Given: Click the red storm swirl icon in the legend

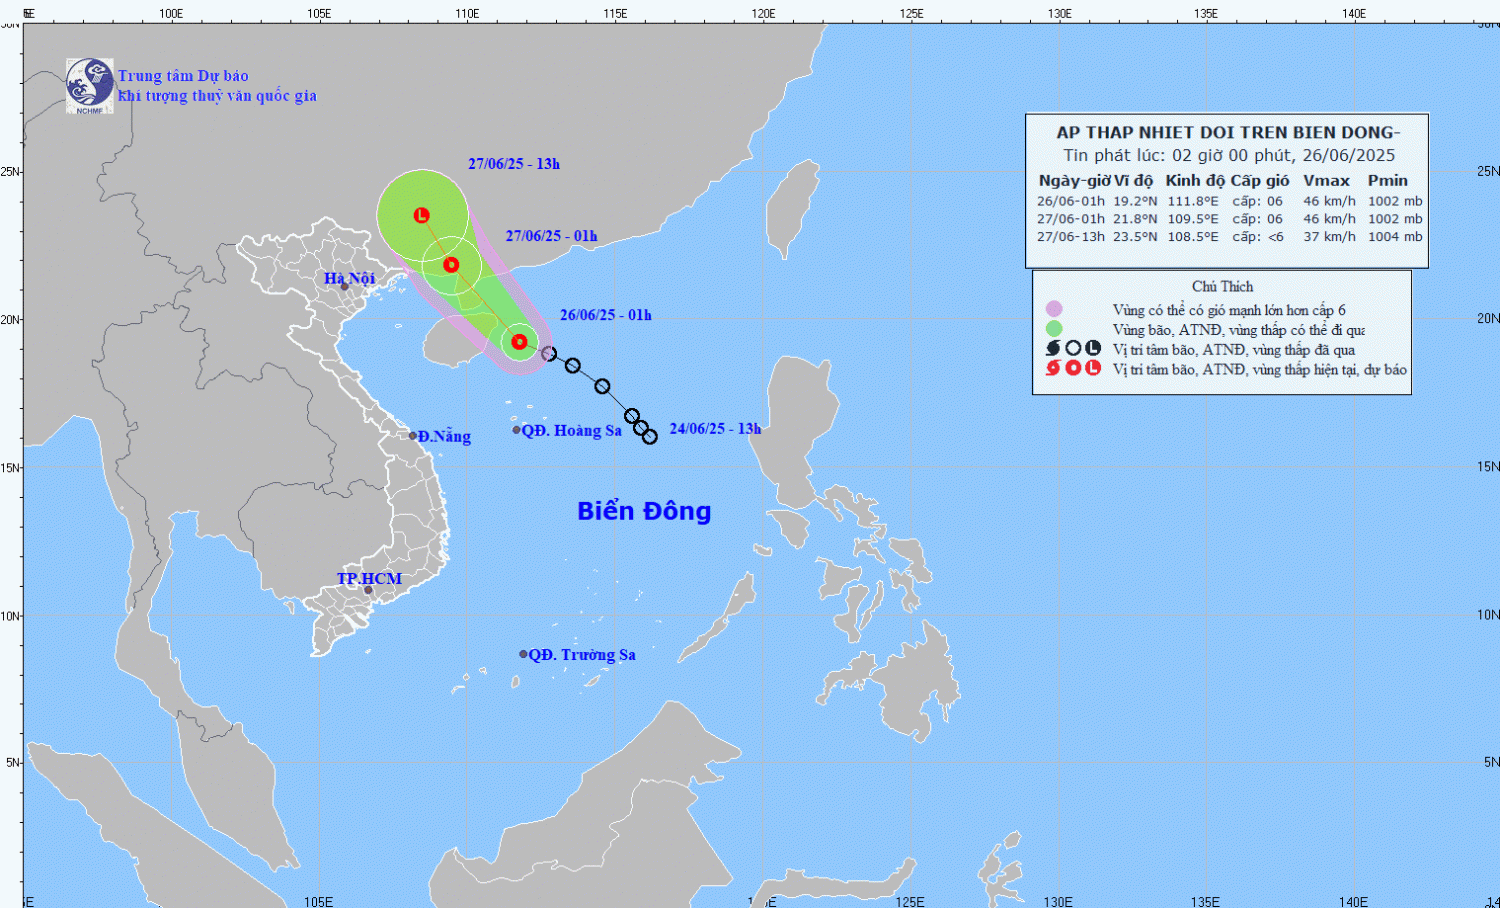Looking at the screenshot, I should click(x=1053, y=368).
